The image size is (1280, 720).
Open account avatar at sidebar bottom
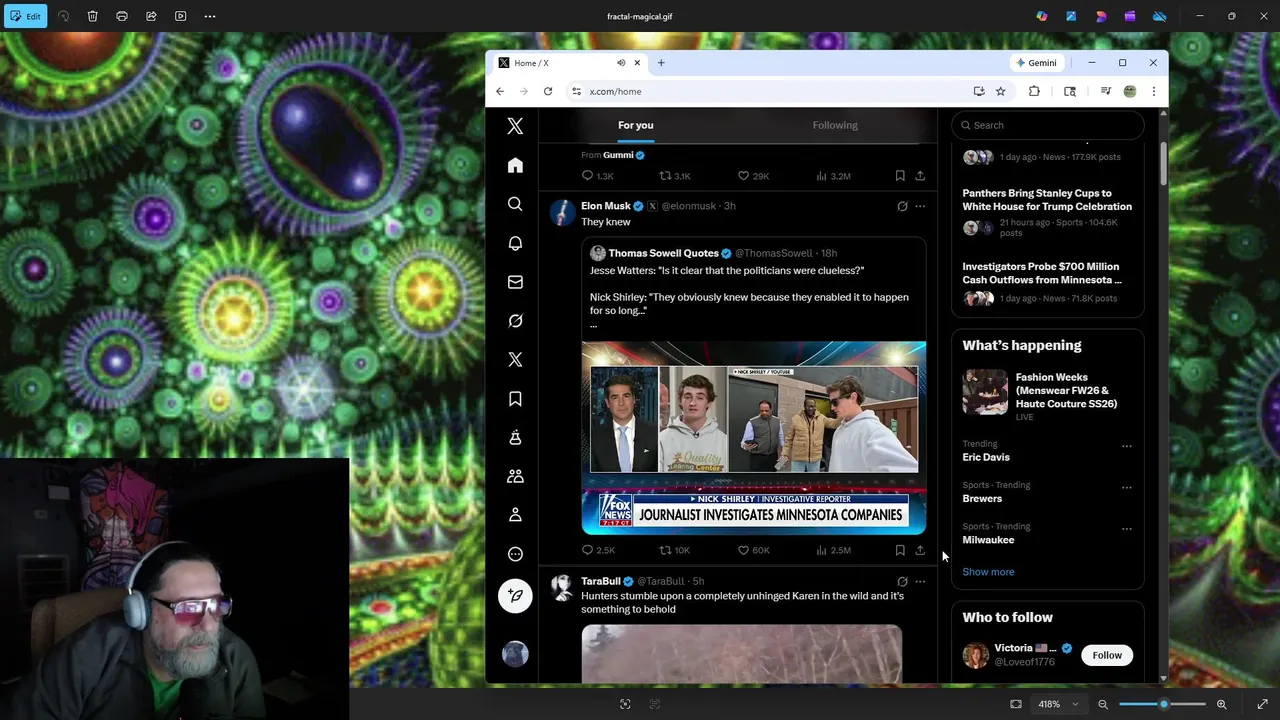click(515, 654)
